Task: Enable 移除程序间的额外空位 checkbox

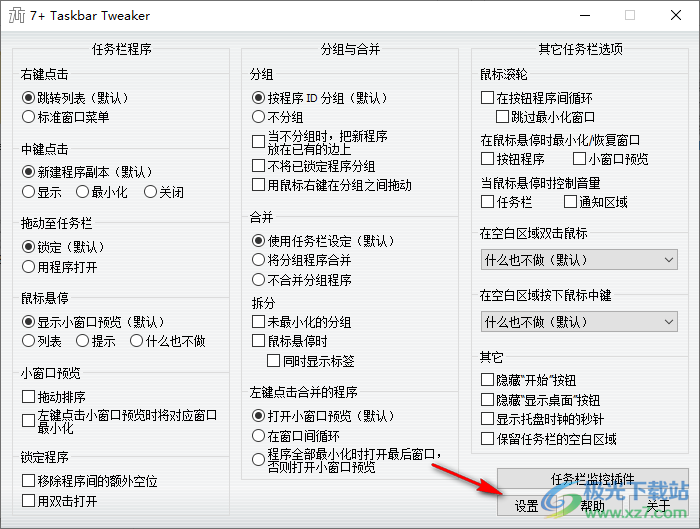Action: pos(28,481)
